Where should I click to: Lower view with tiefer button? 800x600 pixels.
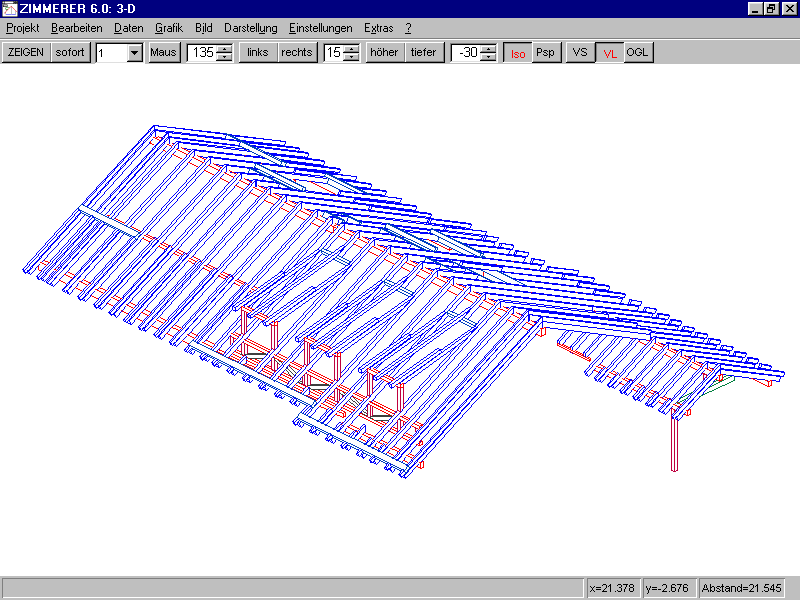click(x=424, y=53)
